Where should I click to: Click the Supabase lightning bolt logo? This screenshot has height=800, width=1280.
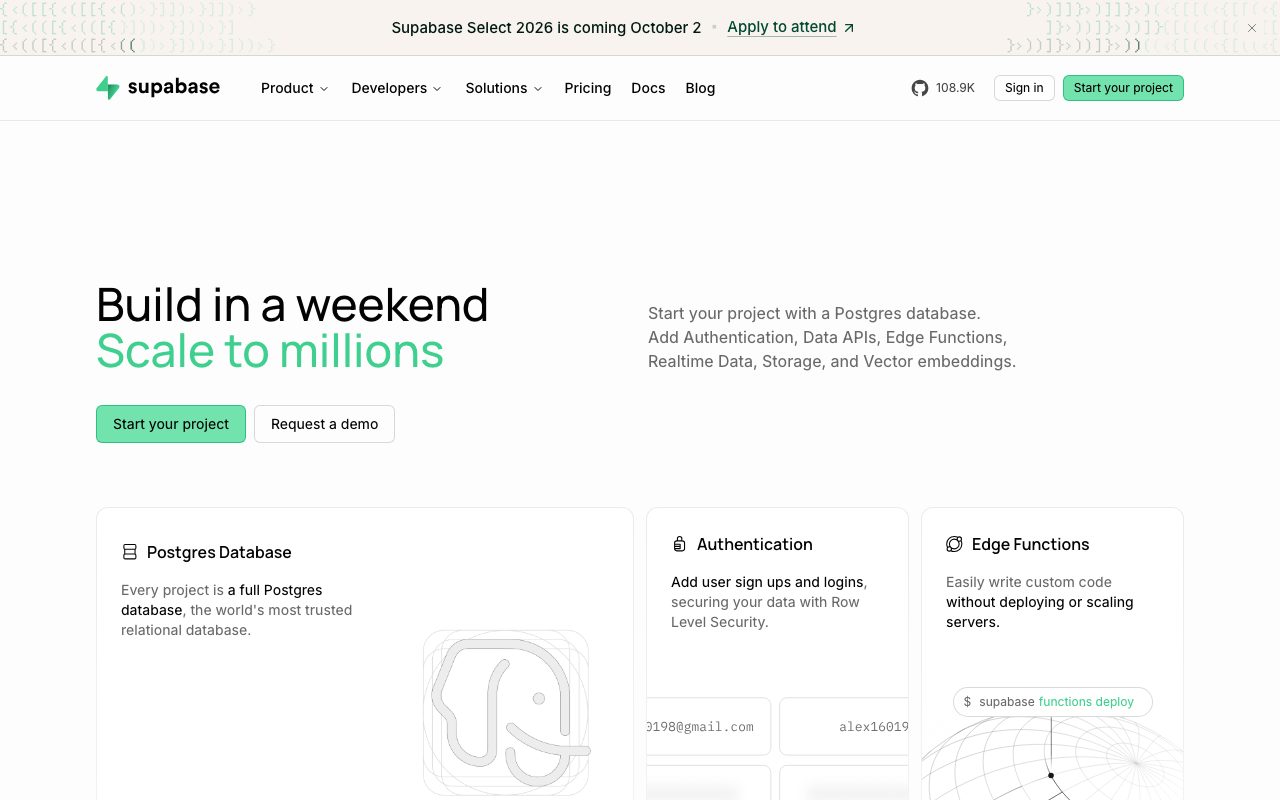point(108,88)
